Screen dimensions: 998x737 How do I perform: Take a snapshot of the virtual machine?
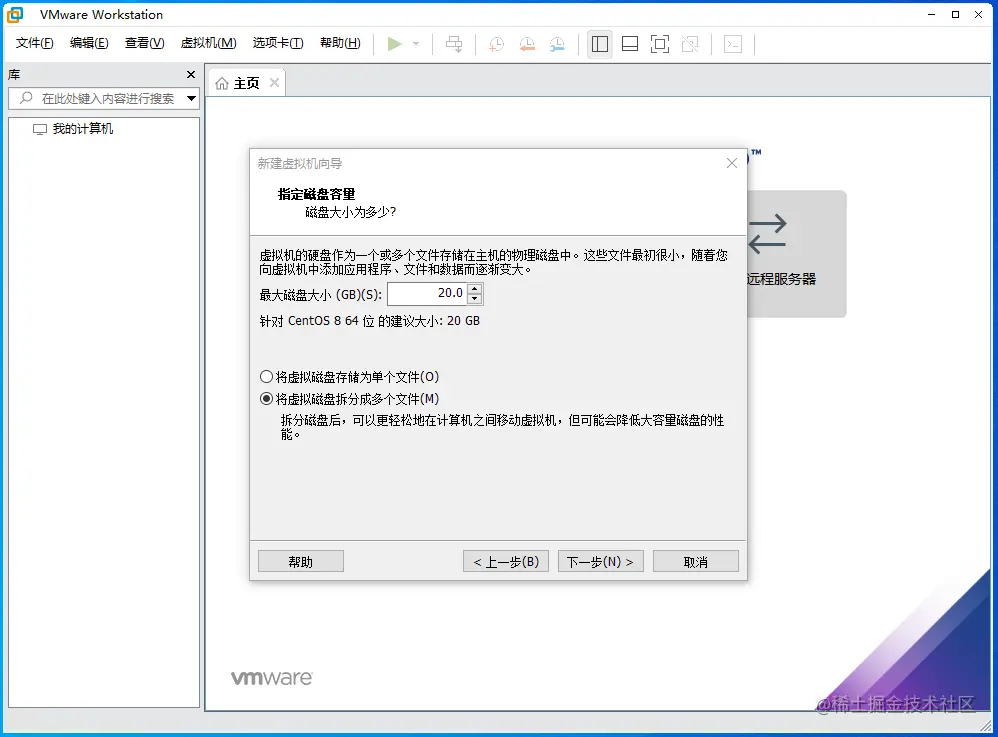pos(496,44)
